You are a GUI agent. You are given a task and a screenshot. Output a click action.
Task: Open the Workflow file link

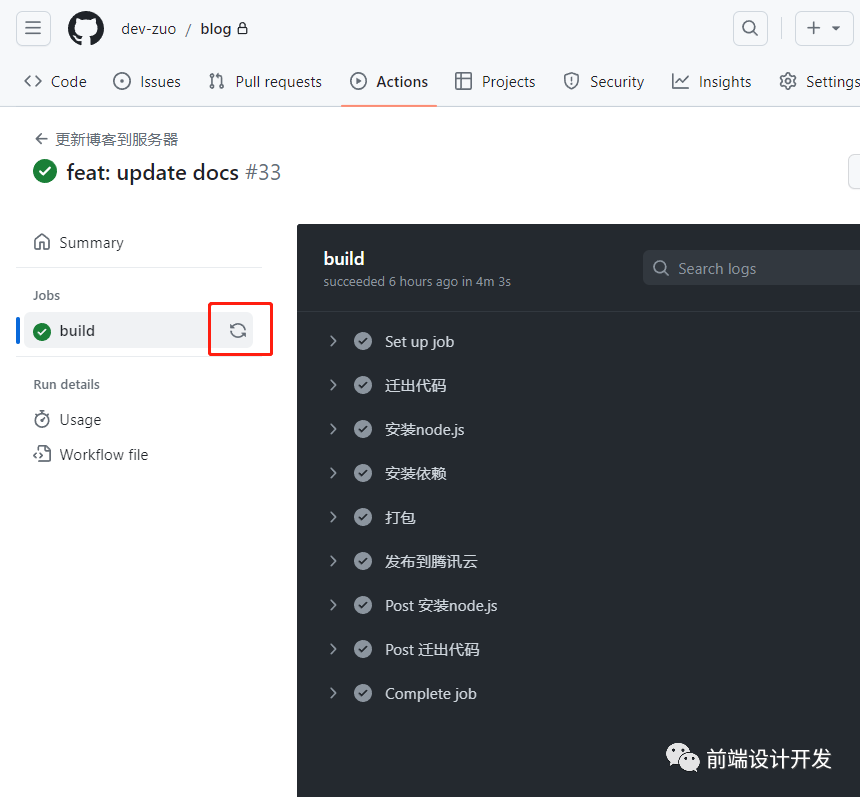tap(91, 455)
